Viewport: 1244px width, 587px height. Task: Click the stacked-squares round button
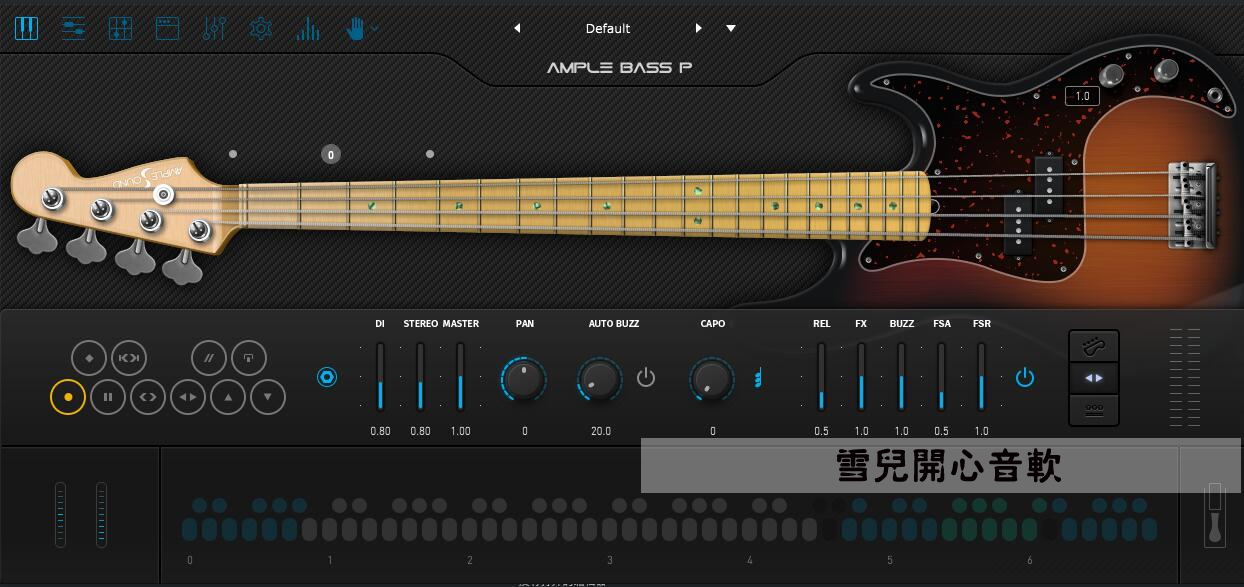249,357
